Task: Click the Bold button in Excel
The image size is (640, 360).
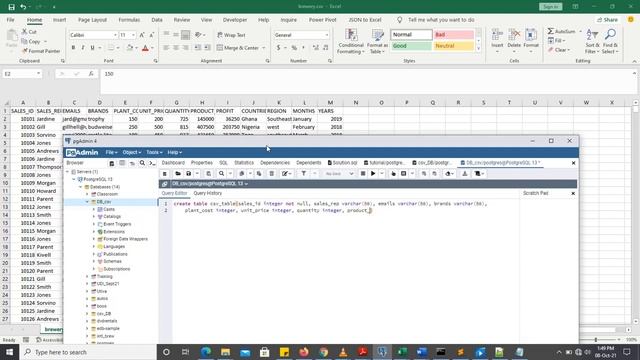Action: pos(73,48)
